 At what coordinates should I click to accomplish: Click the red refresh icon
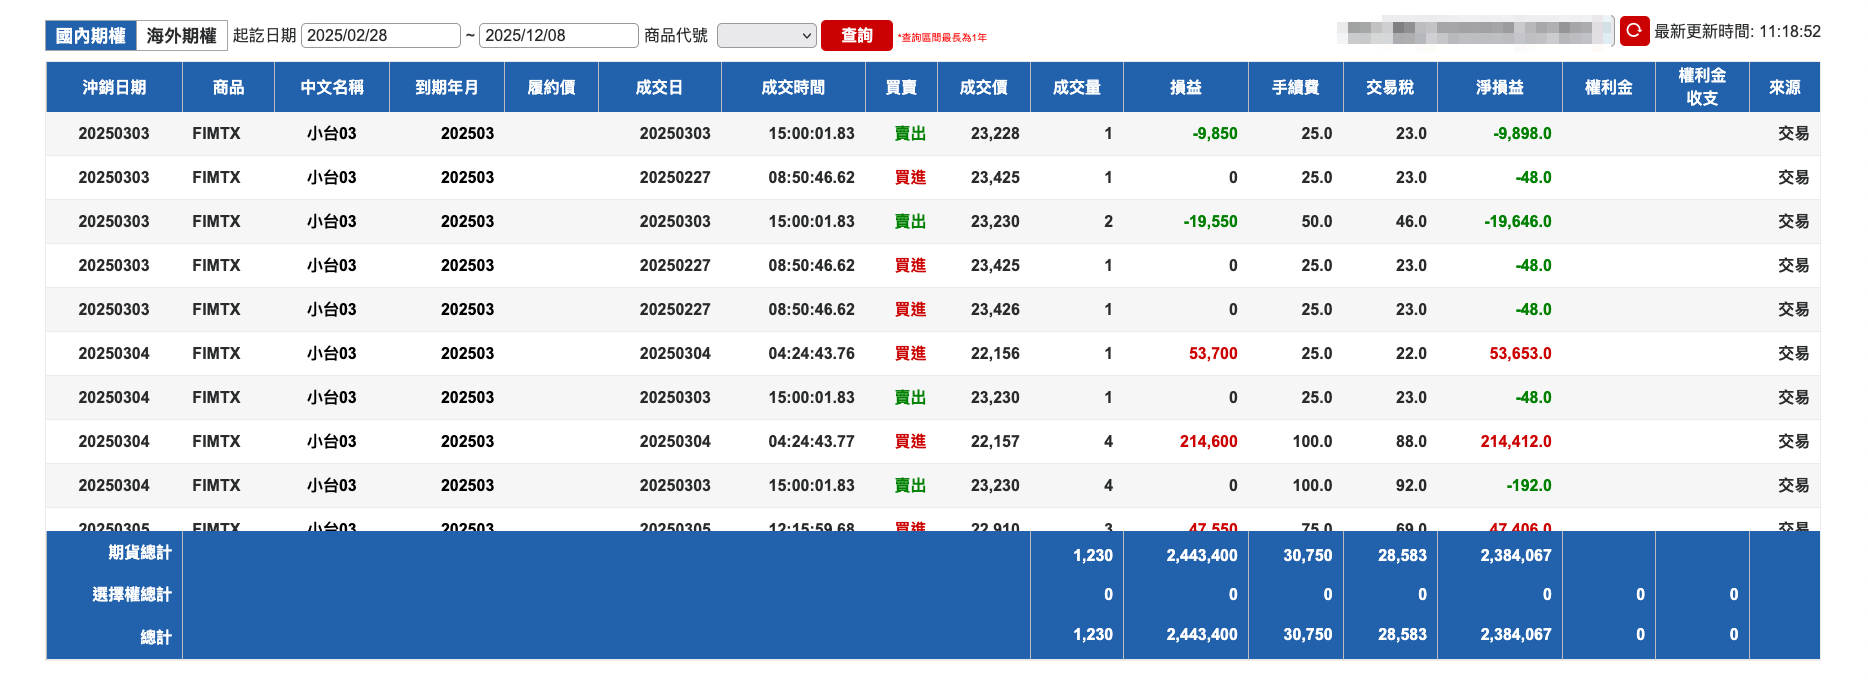1634,31
